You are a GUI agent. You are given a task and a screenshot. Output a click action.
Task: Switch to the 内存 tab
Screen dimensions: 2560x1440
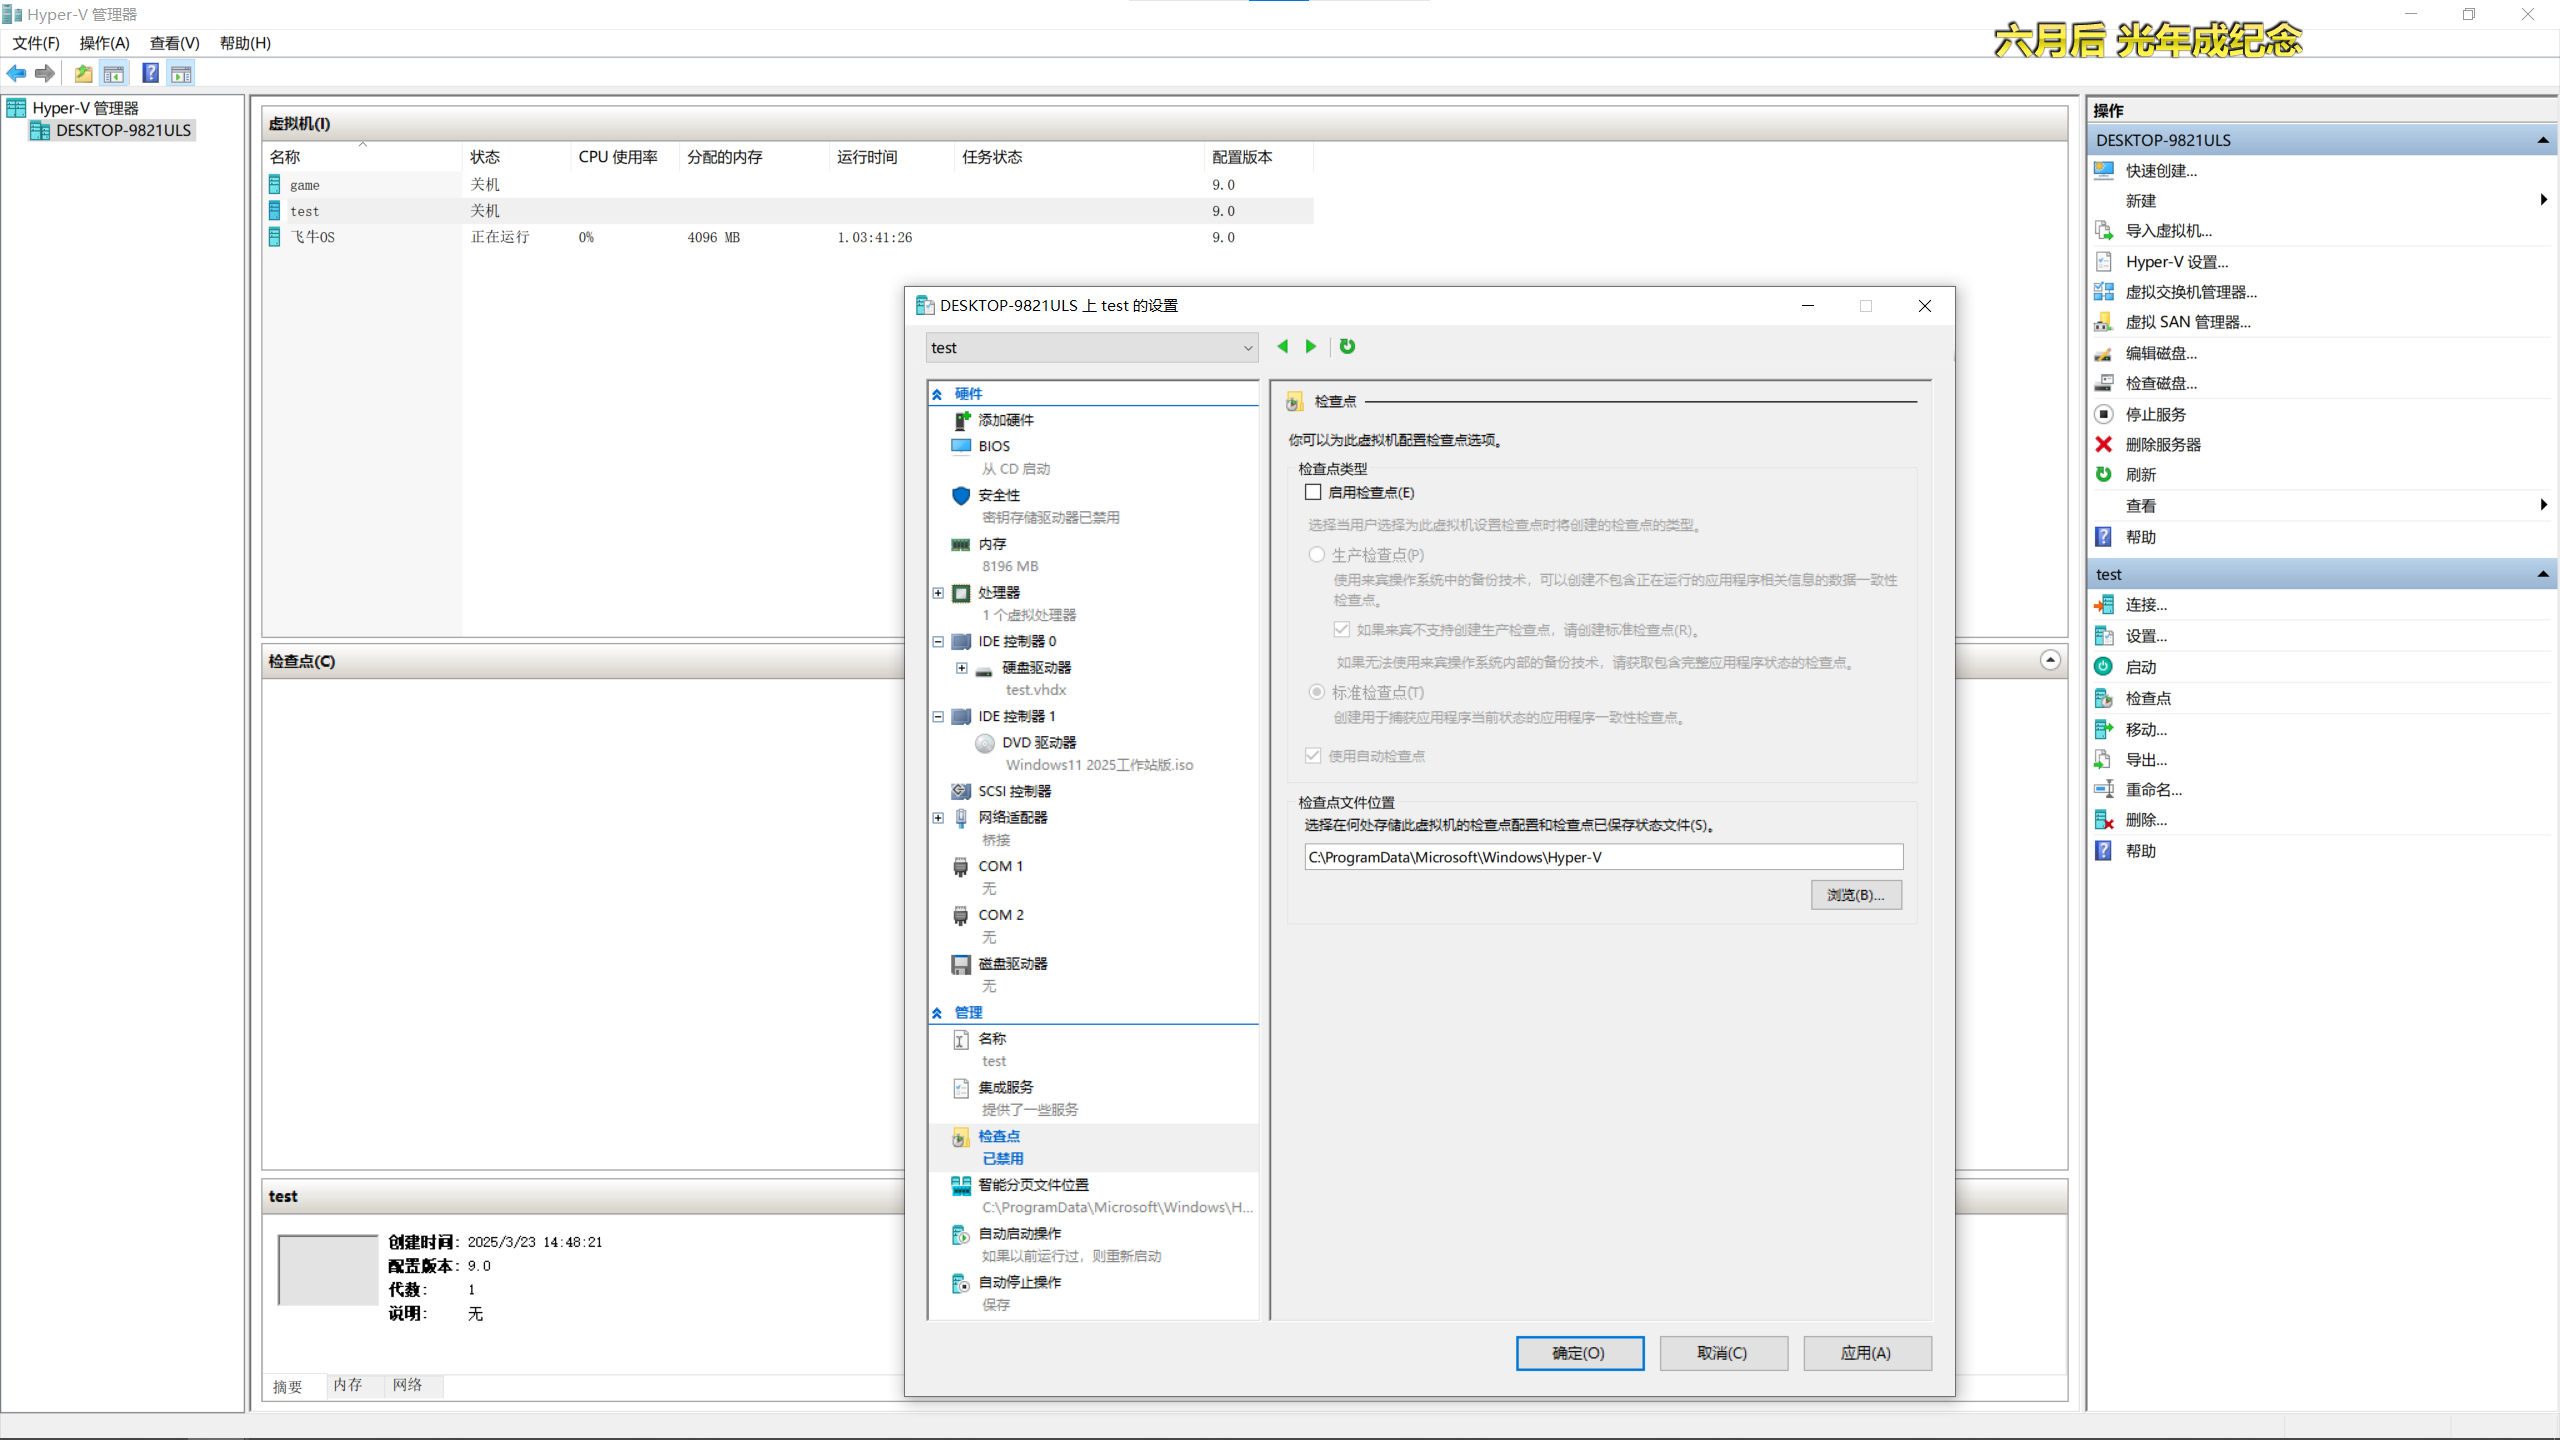click(348, 1385)
